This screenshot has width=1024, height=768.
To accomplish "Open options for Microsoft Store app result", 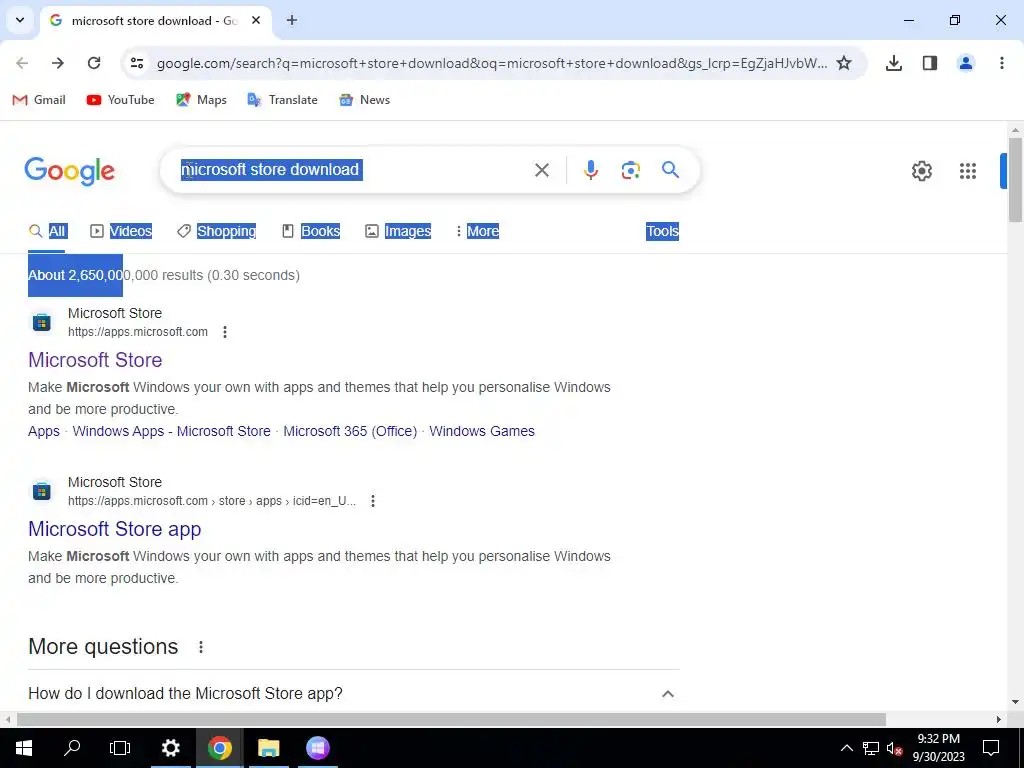I will (x=373, y=501).
